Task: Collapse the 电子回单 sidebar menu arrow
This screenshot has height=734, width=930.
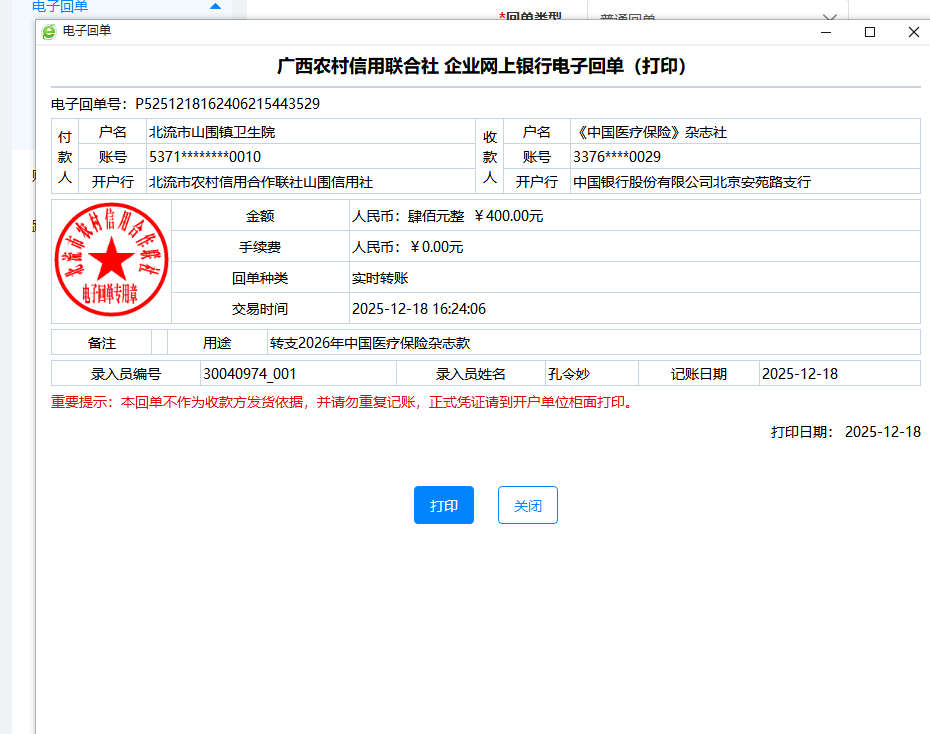Action: [215, 7]
